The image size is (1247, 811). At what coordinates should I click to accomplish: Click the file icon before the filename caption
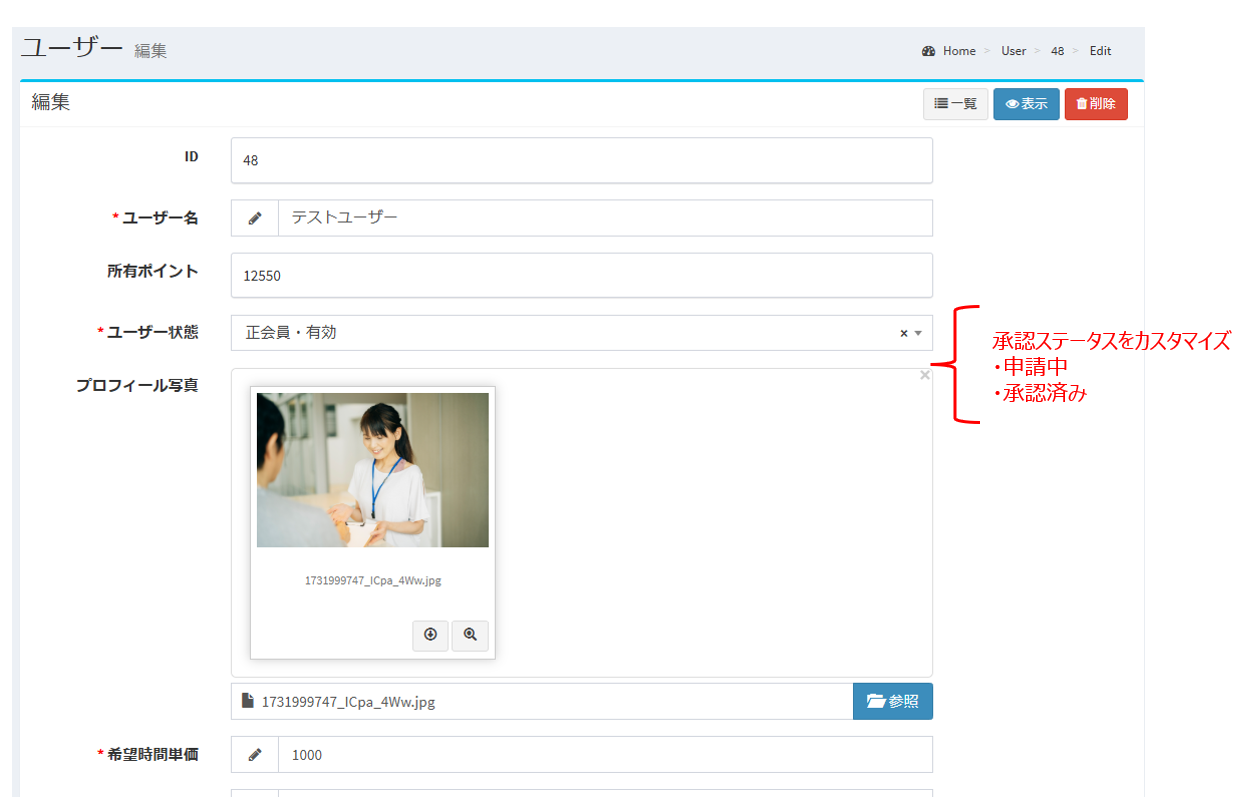tap(248, 702)
